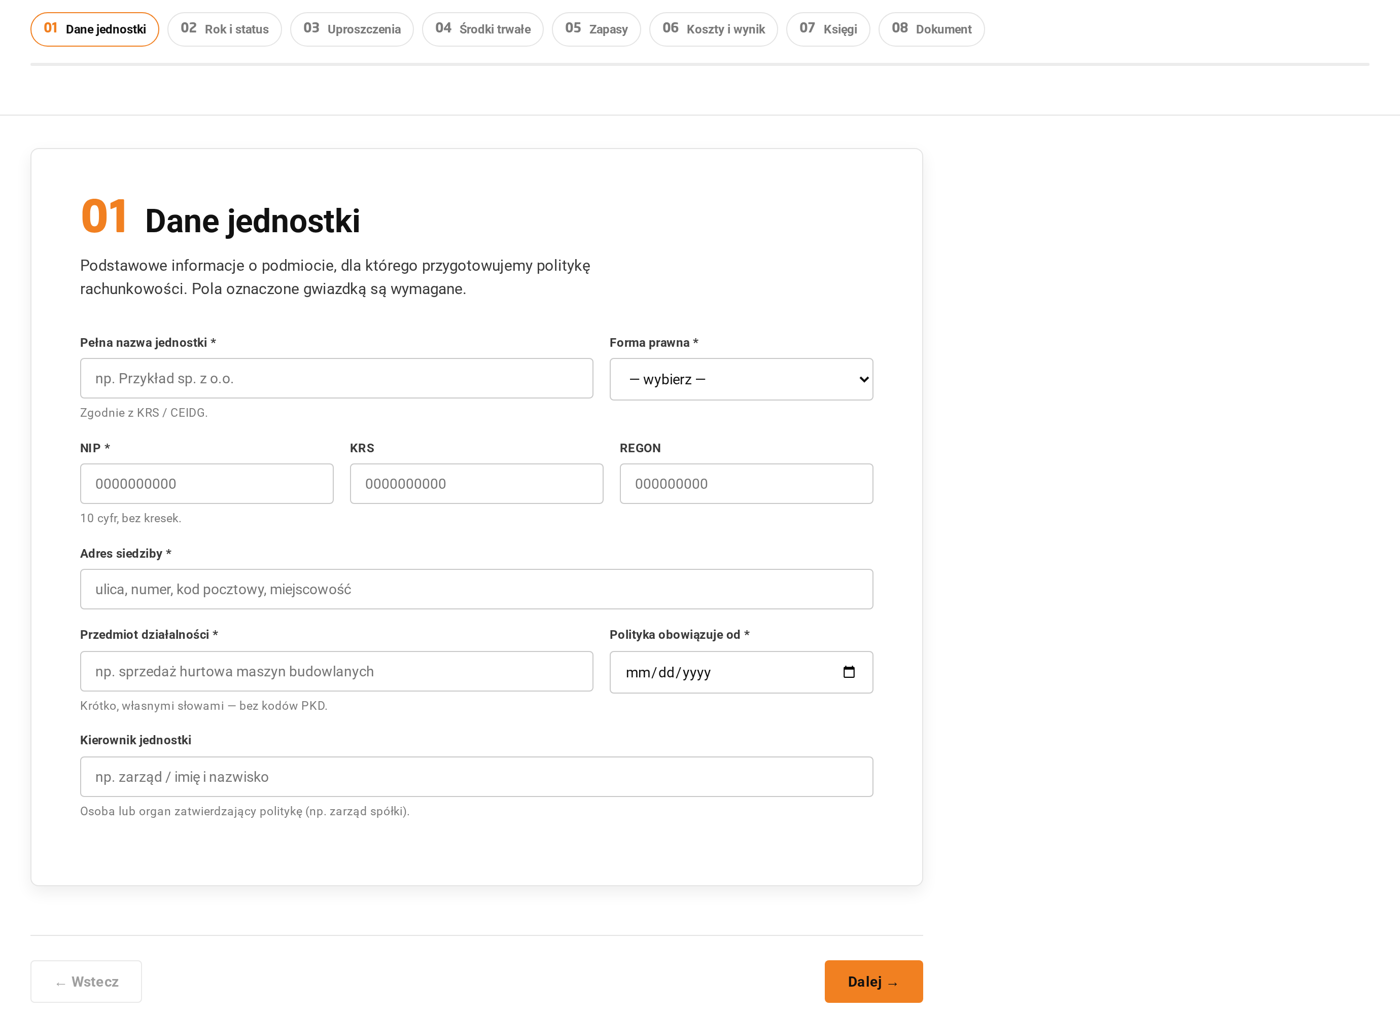The width and height of the screenshot is (1400, 1014).
Task: Click the hint text "Zgodnie z KRS / CEIDG."
Action: click(x=144, y=413)
